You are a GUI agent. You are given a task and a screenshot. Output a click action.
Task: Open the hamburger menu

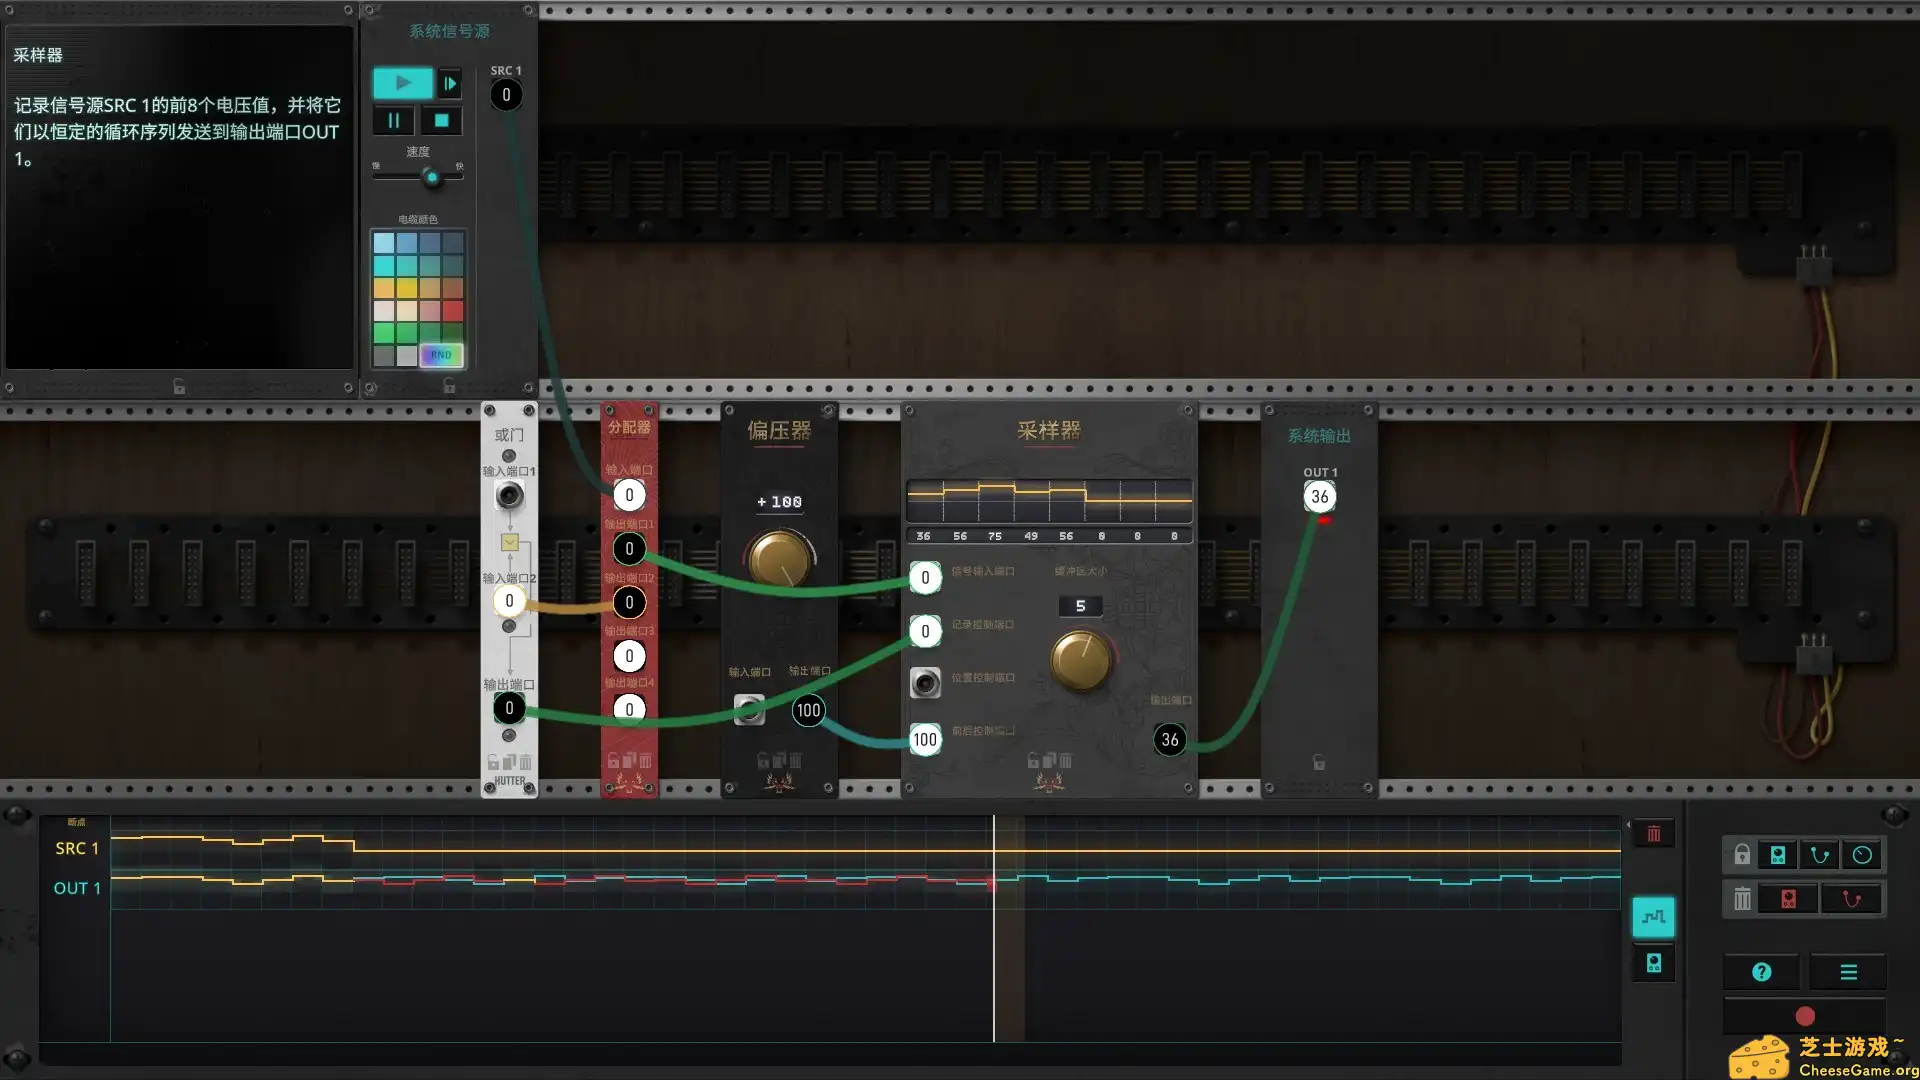click(x=1848, y=972)
